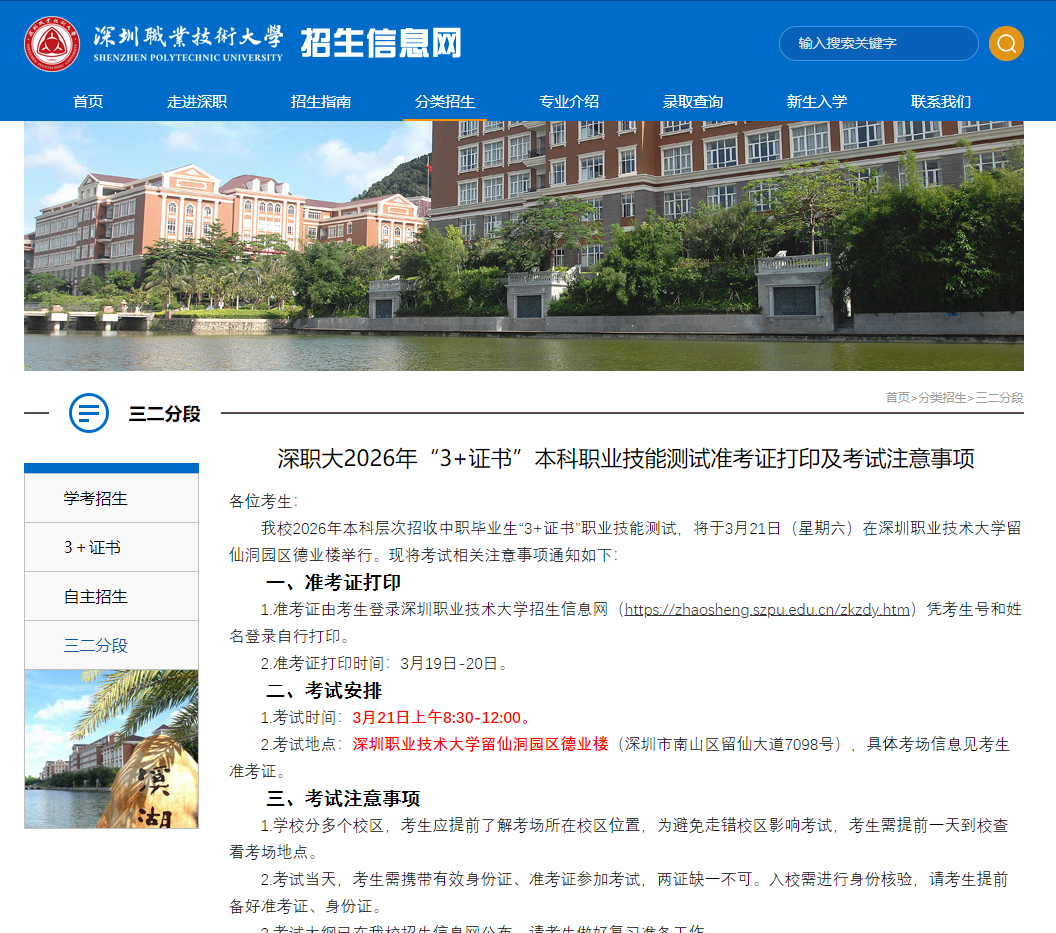
Task: Click the circular list icon beside 三二分段 heading
Action: coord(89,414)
